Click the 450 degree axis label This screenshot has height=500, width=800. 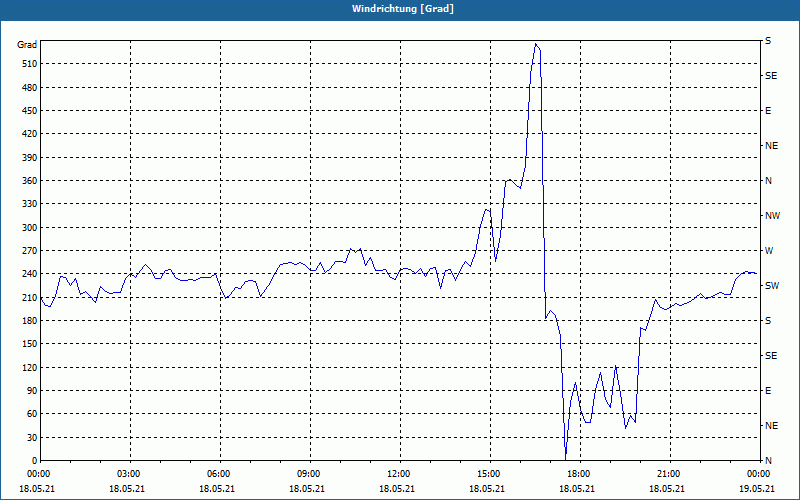[29, 111]
